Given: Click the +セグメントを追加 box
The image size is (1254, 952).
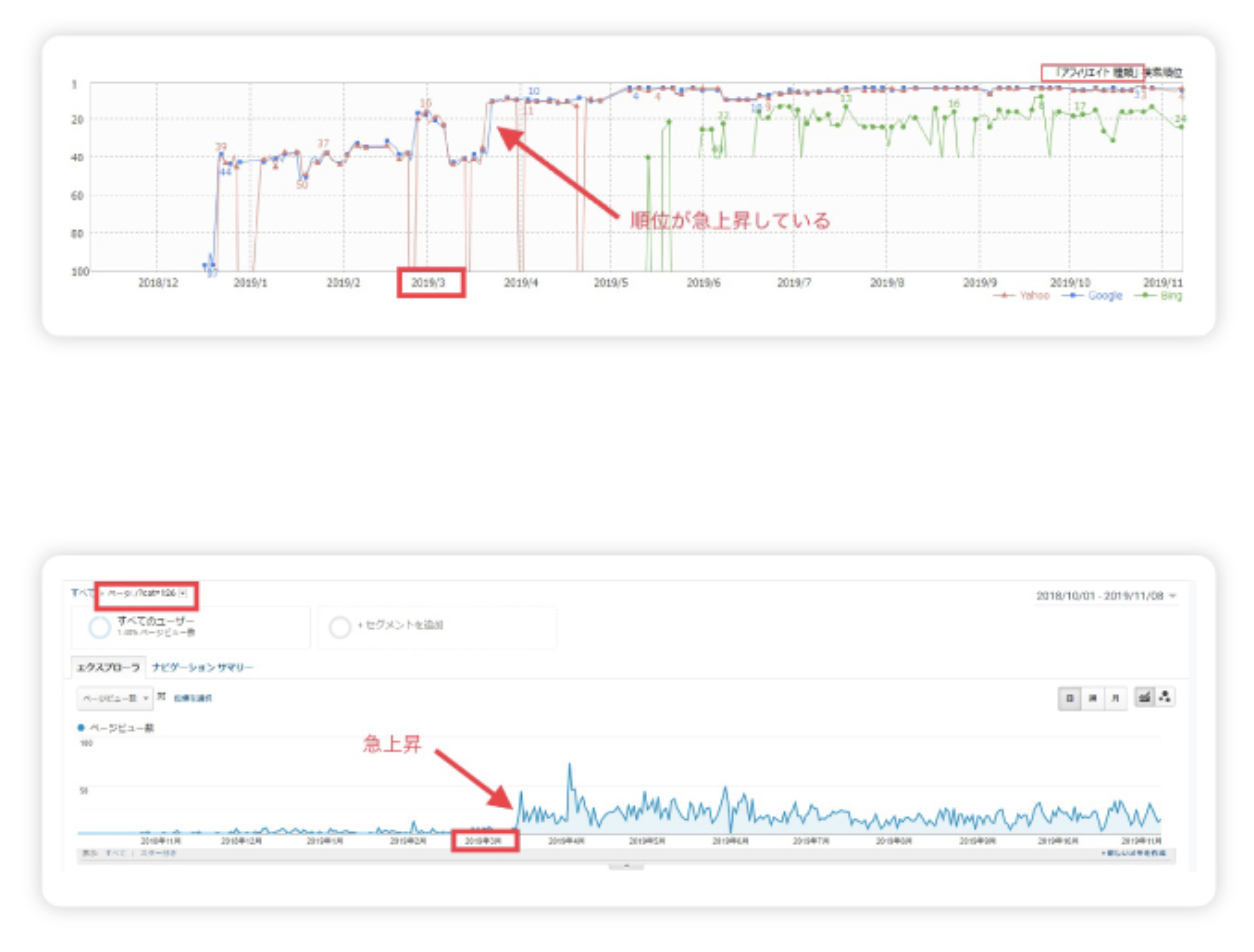Looking at the screenshot, I should pos(437,627).
